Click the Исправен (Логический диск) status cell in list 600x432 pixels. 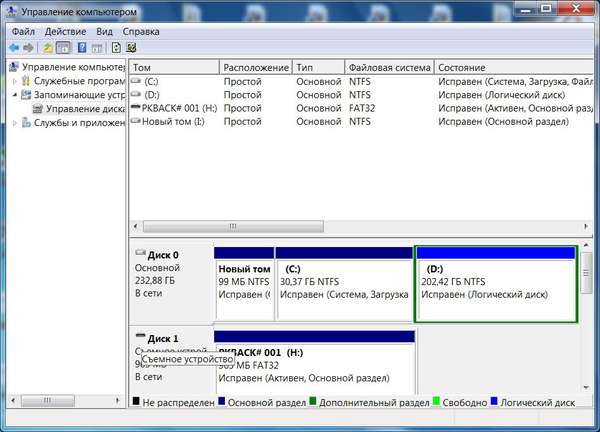[502, 95]
